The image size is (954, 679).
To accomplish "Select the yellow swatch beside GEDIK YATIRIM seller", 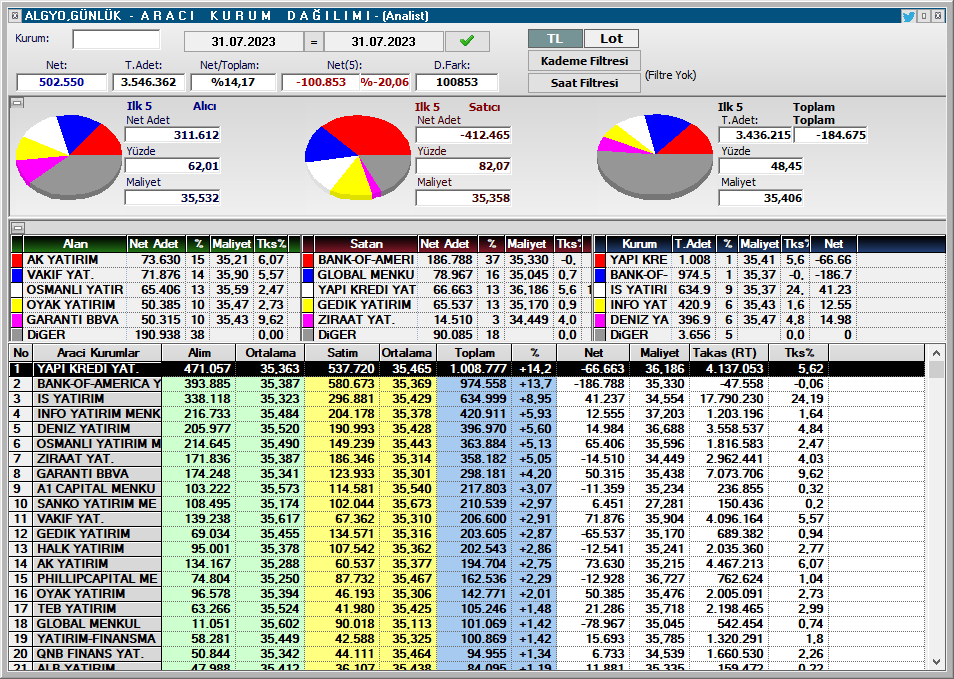I will (x=308, y=305).
